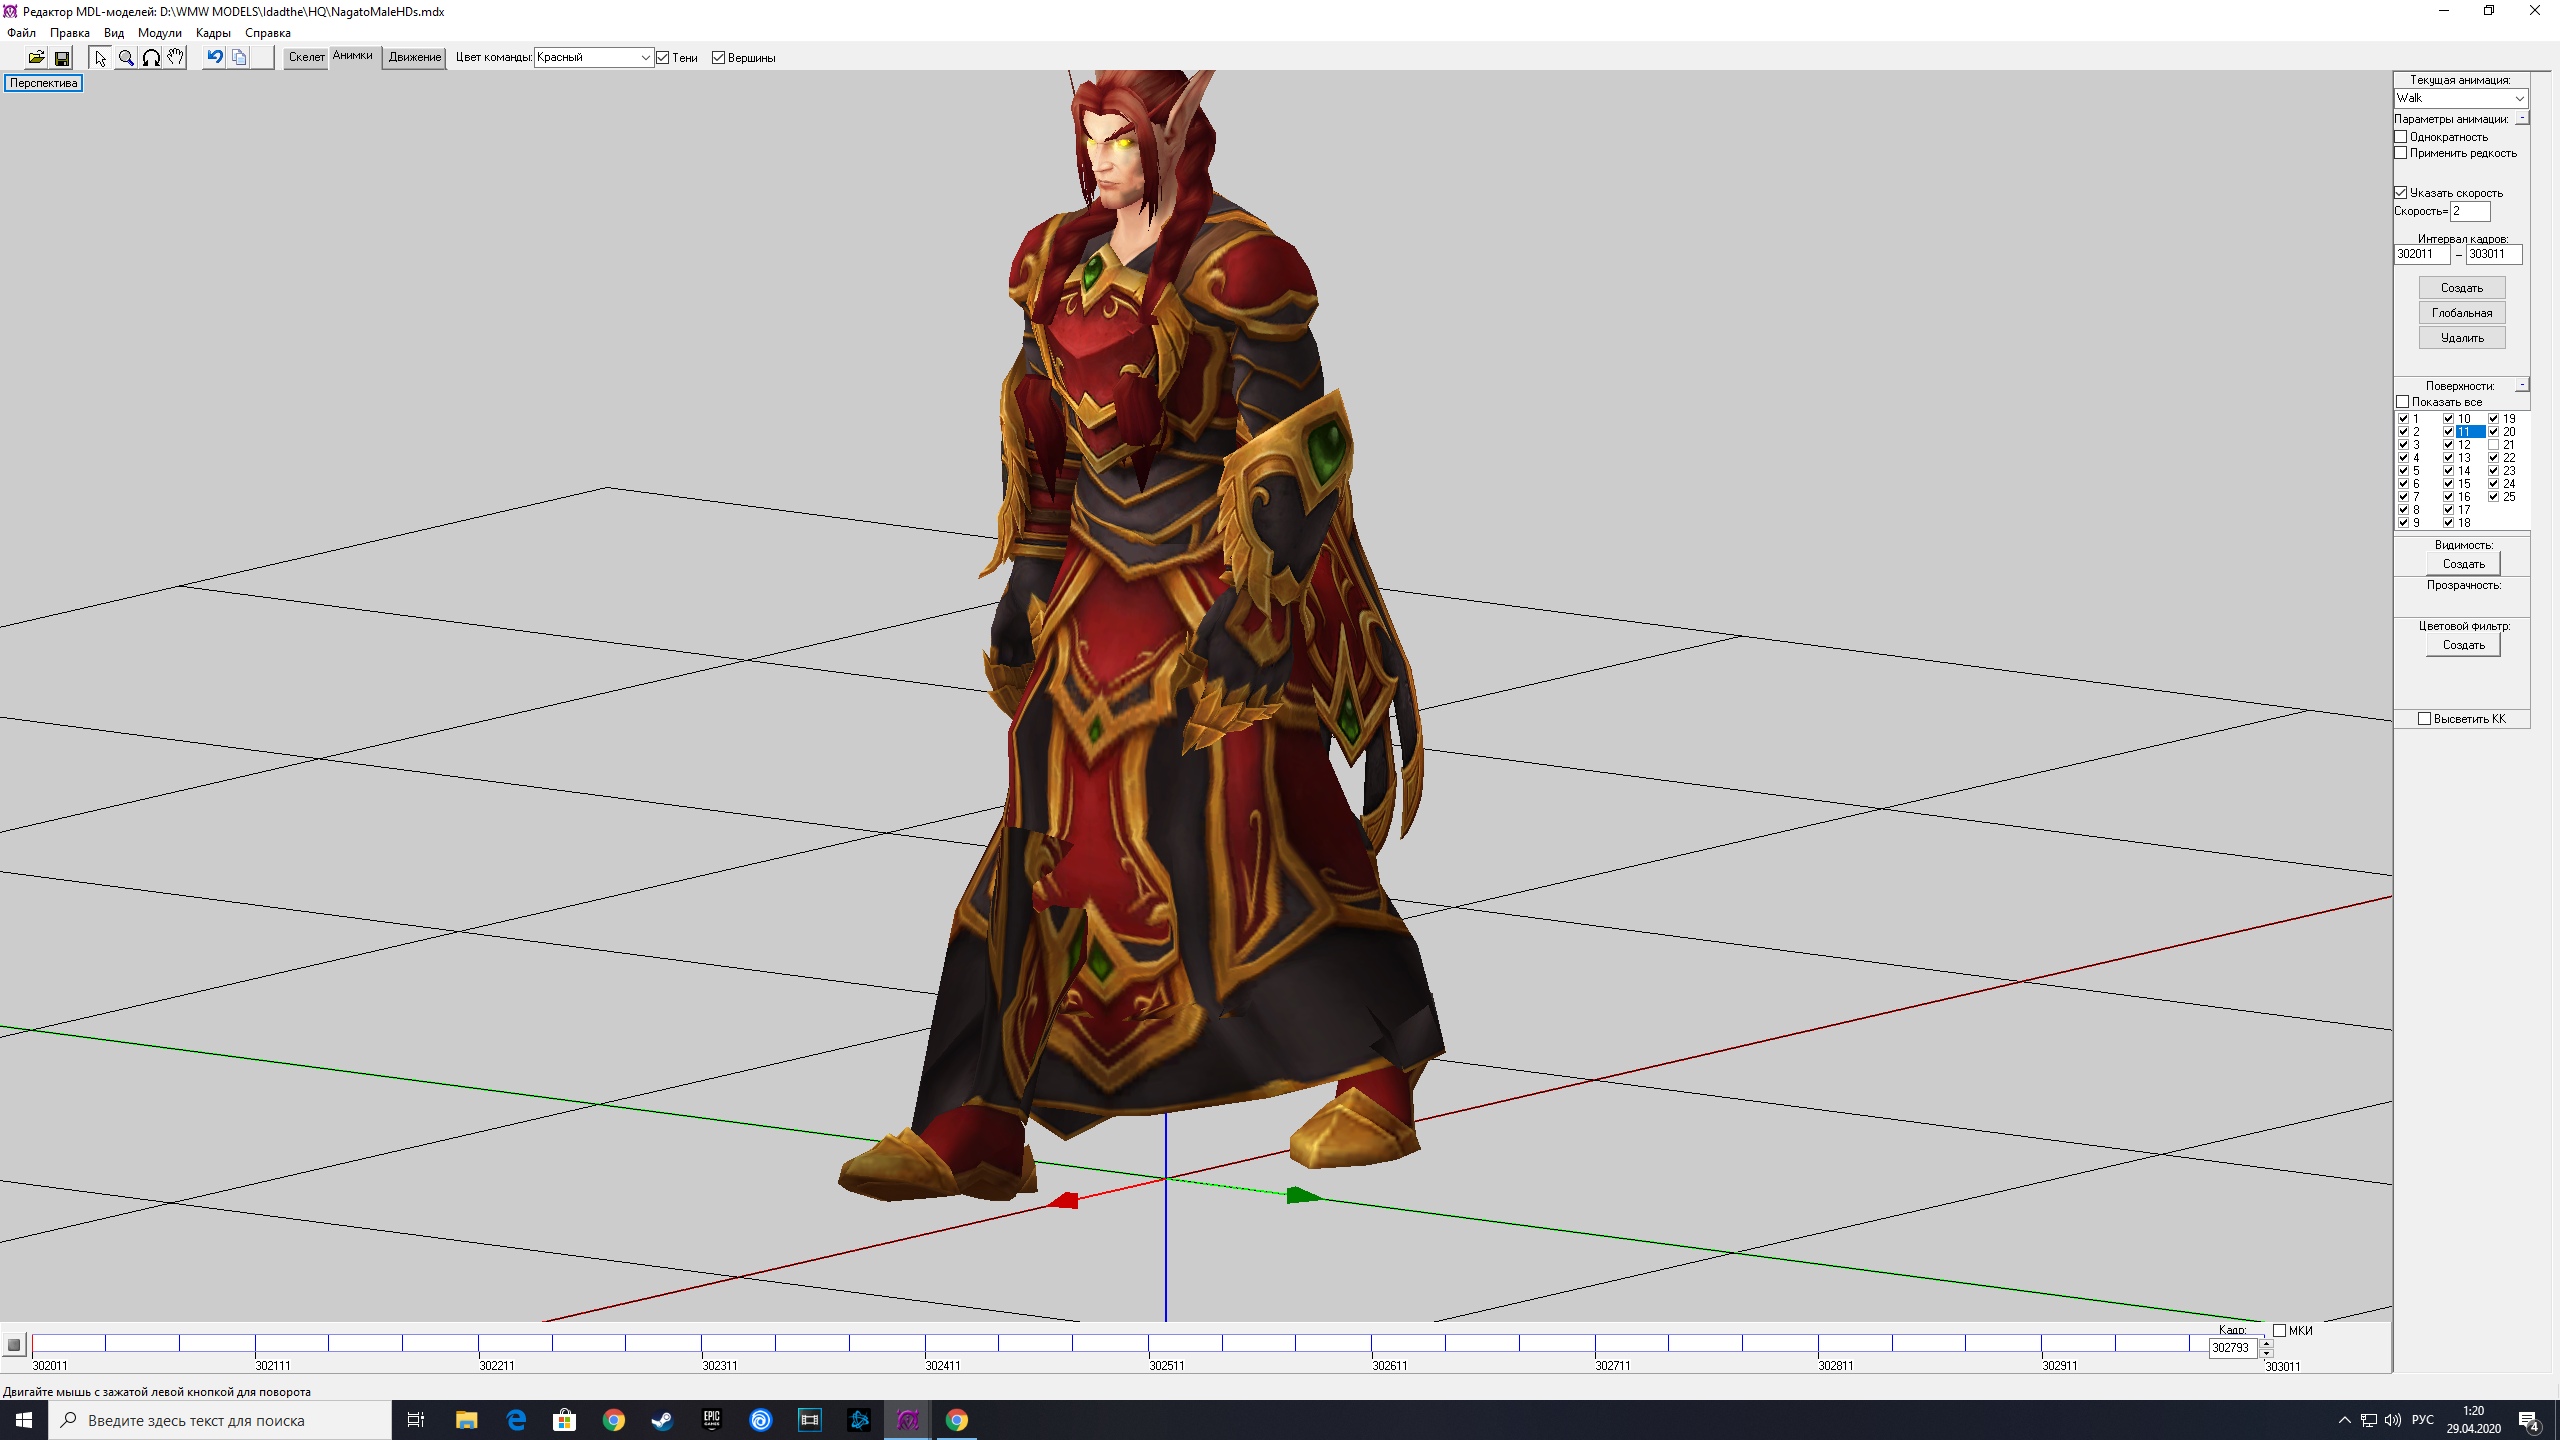Click the Глобальная button
The image size is (2560, 1440).
[2461, 313]
